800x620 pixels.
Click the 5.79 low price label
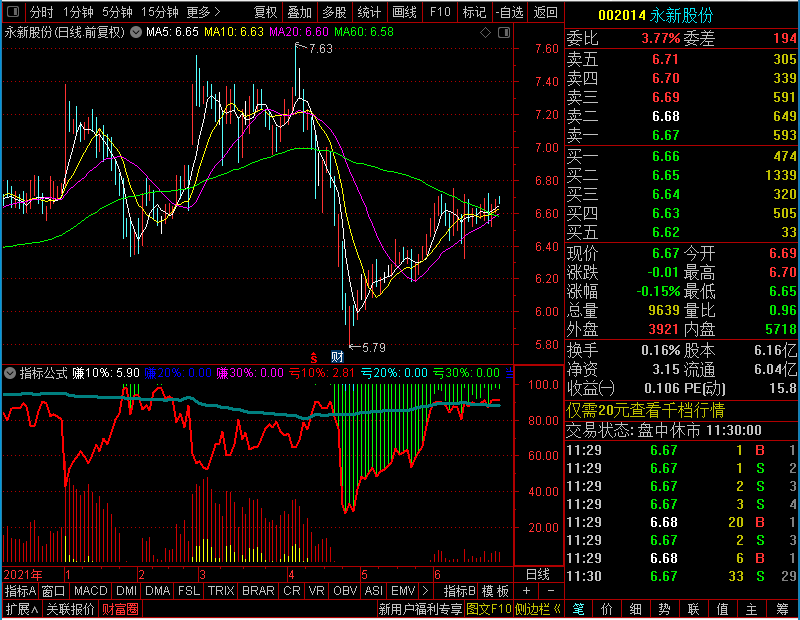tap(373, 348)
